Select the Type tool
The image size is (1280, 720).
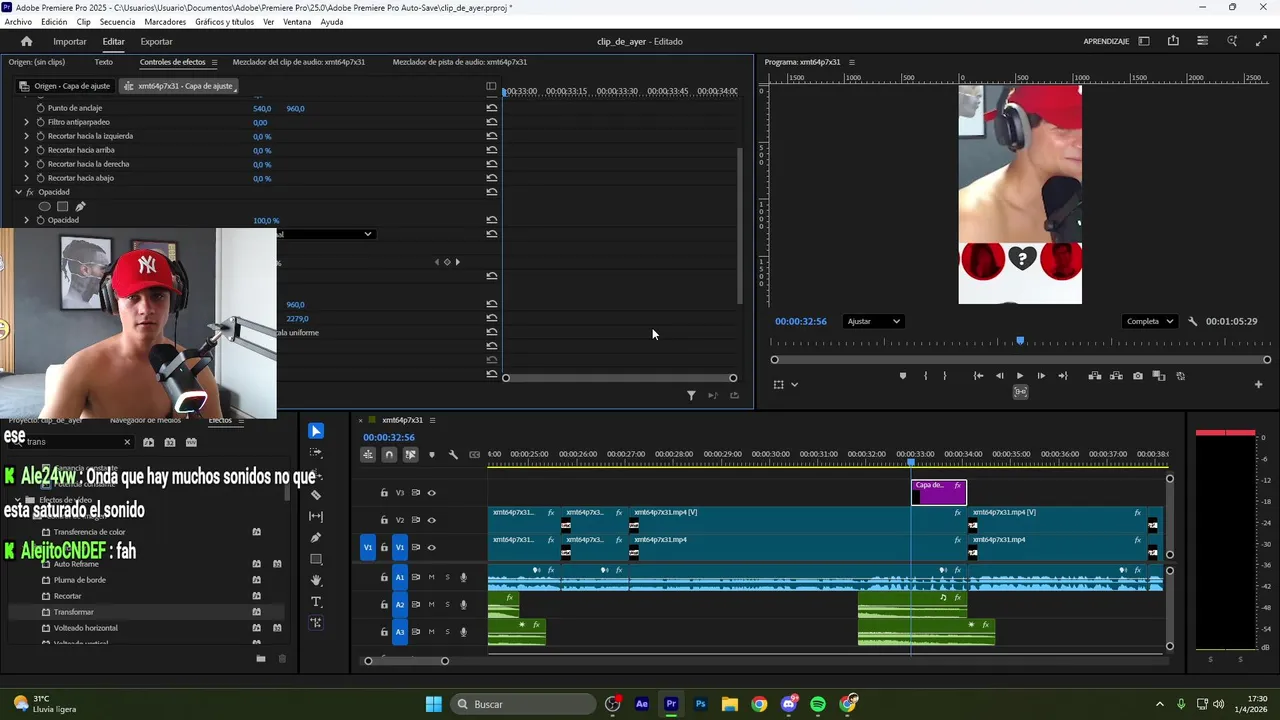[x=316, y=601]
